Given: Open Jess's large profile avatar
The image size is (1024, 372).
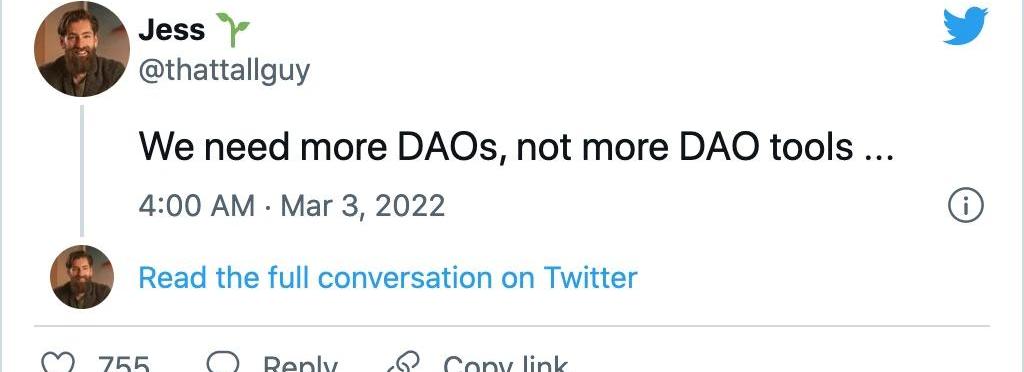Looking at the screenshot, I should tap(82, 49).
